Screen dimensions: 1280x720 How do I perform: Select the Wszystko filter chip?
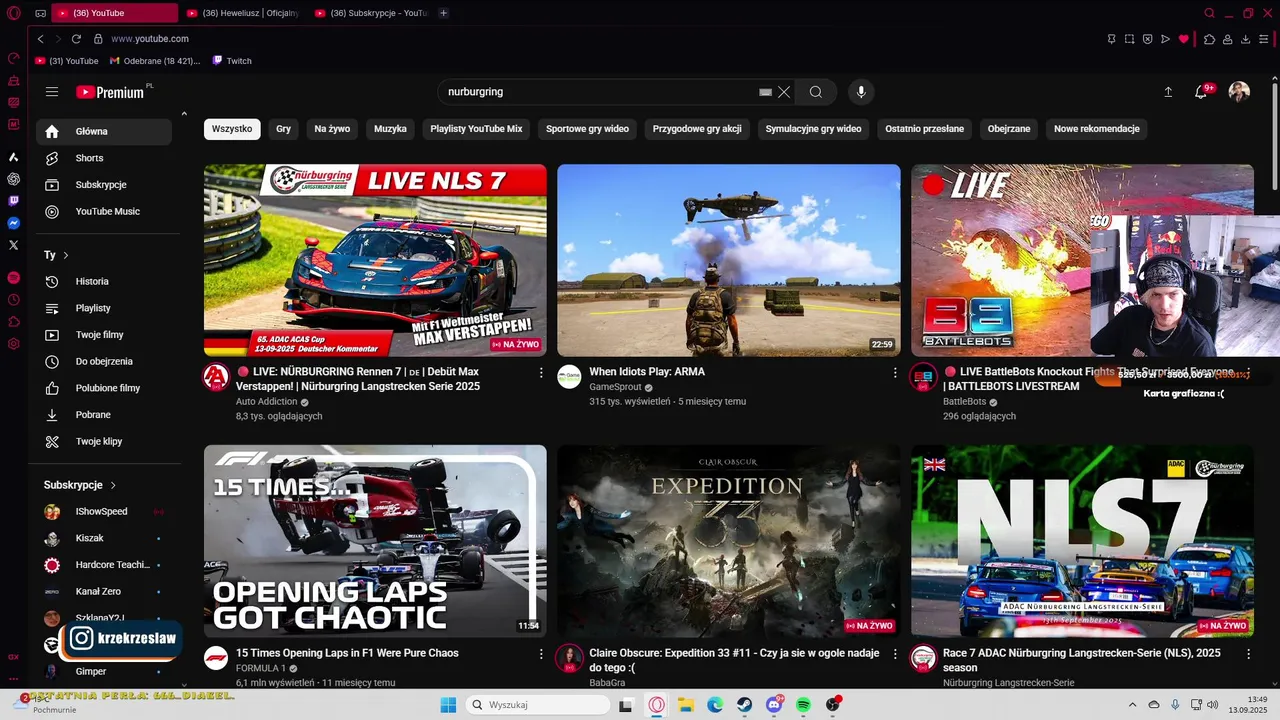[x=232, y=129]
